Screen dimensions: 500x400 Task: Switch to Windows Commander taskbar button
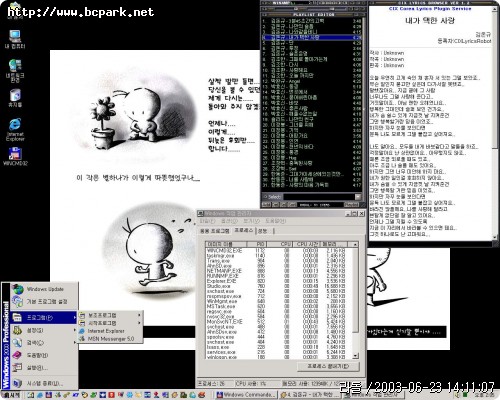point(246,395)
